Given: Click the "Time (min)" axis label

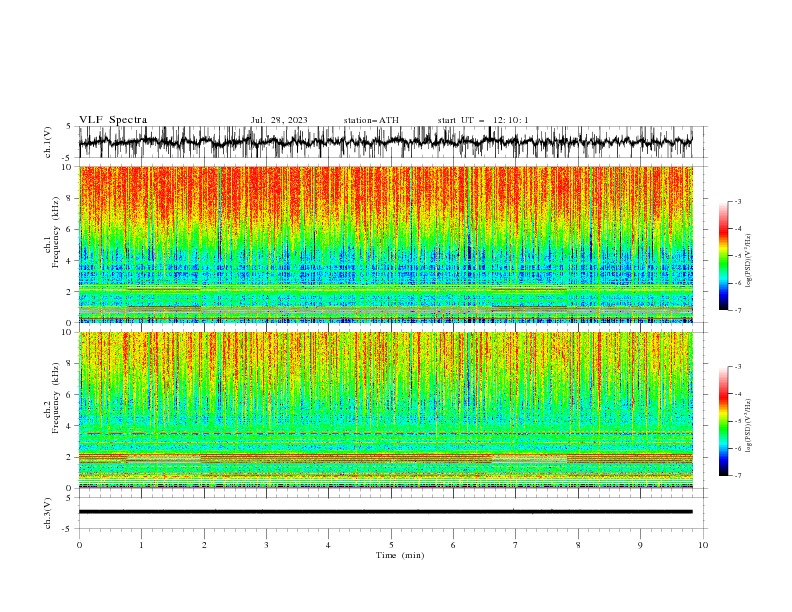Looking at the screenshot, I should click(x=400, y=555).
